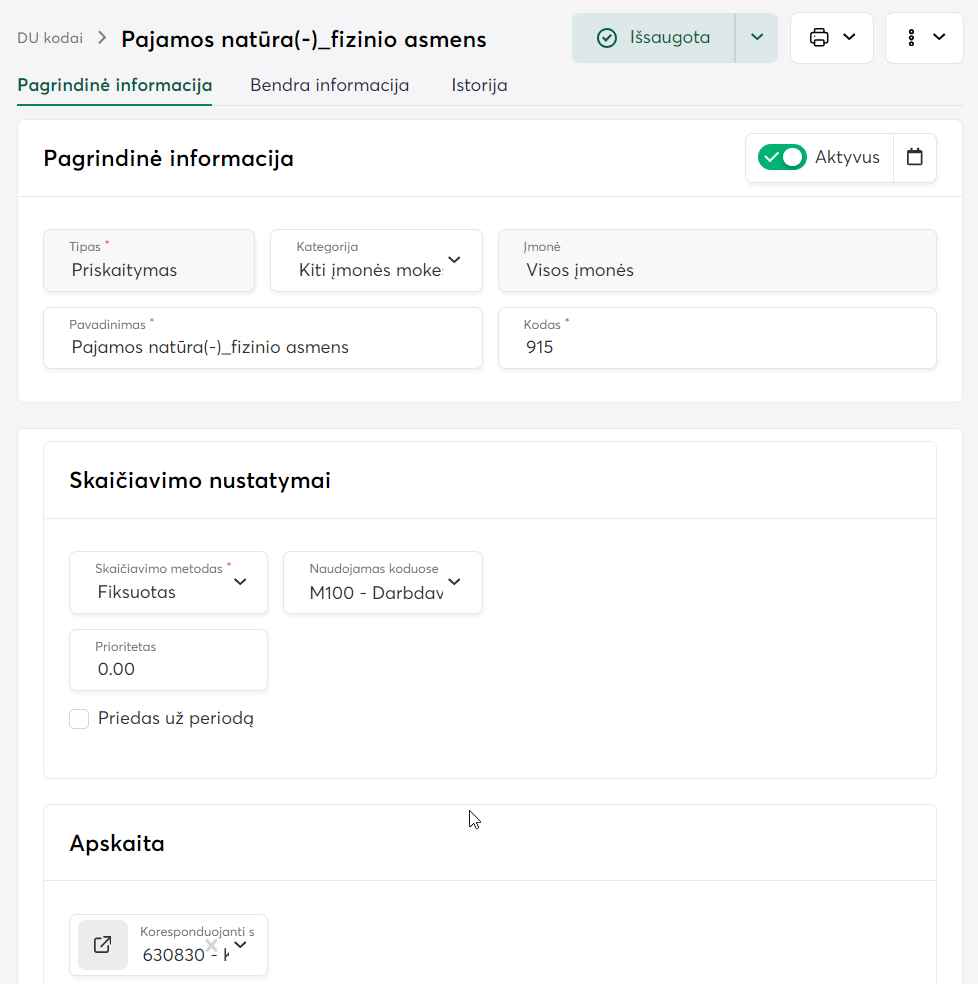Click the breadcrumb arrow after DU kodai
The width and height of the screenshot is (978, 984).
click(x=102, y=38)
